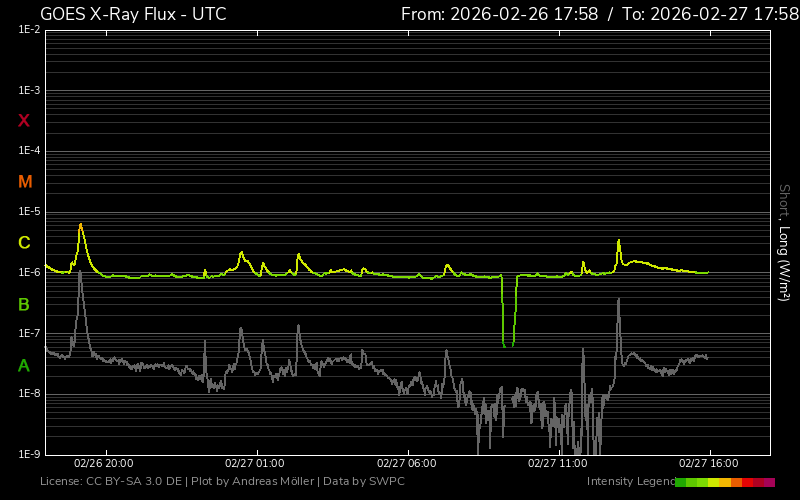Click the 1E-9 y-axis label

(x=29, y=454)
